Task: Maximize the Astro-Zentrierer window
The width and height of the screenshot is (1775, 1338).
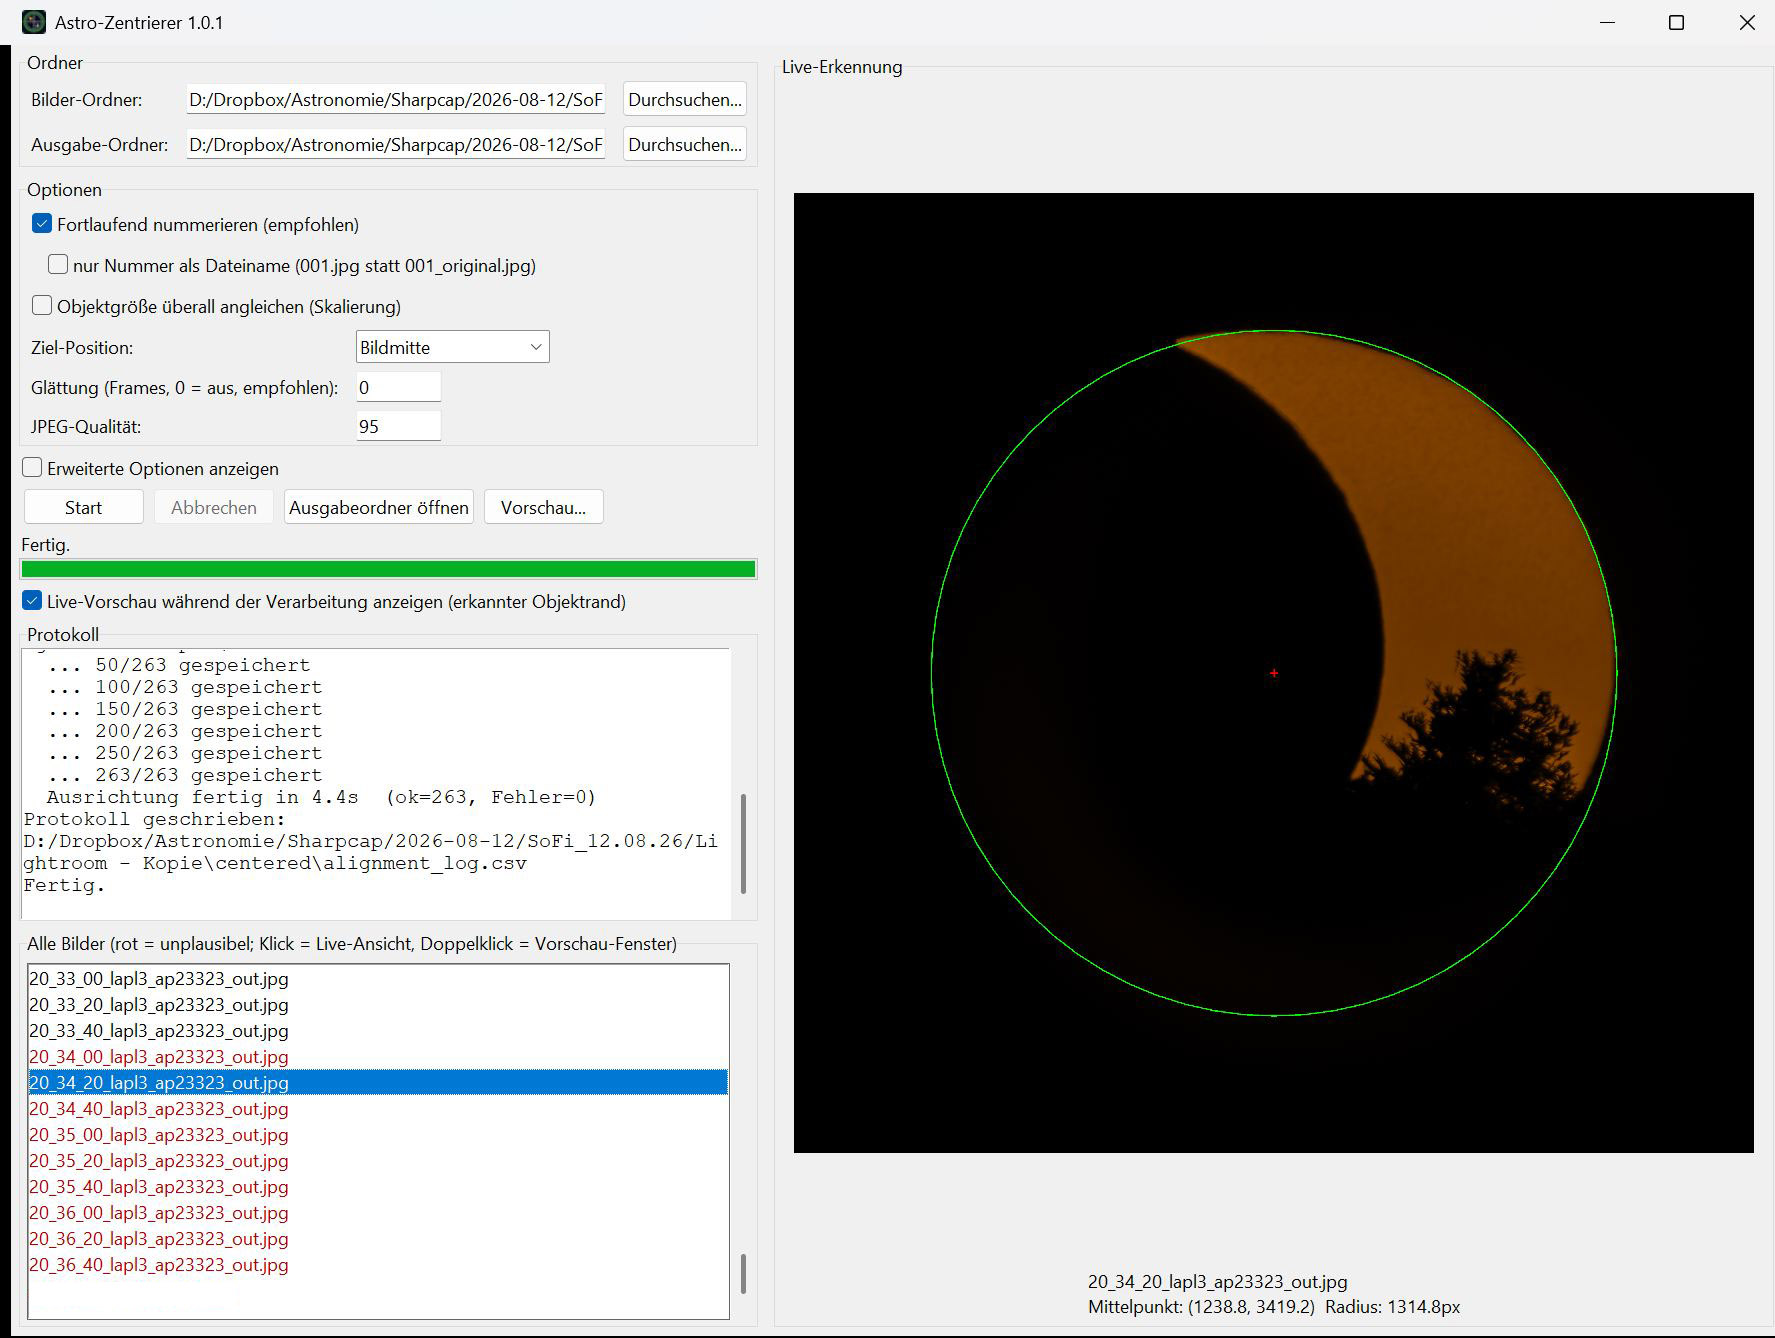Action: (x=1677, y=22)
